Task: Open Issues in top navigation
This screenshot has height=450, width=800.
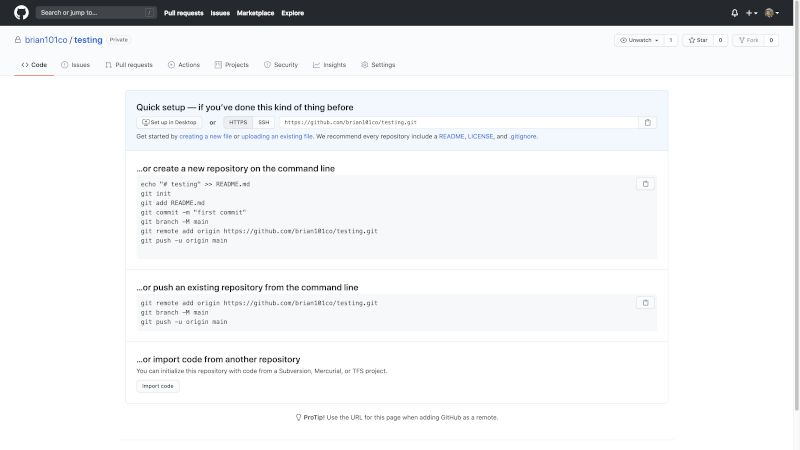Action: 220,13
